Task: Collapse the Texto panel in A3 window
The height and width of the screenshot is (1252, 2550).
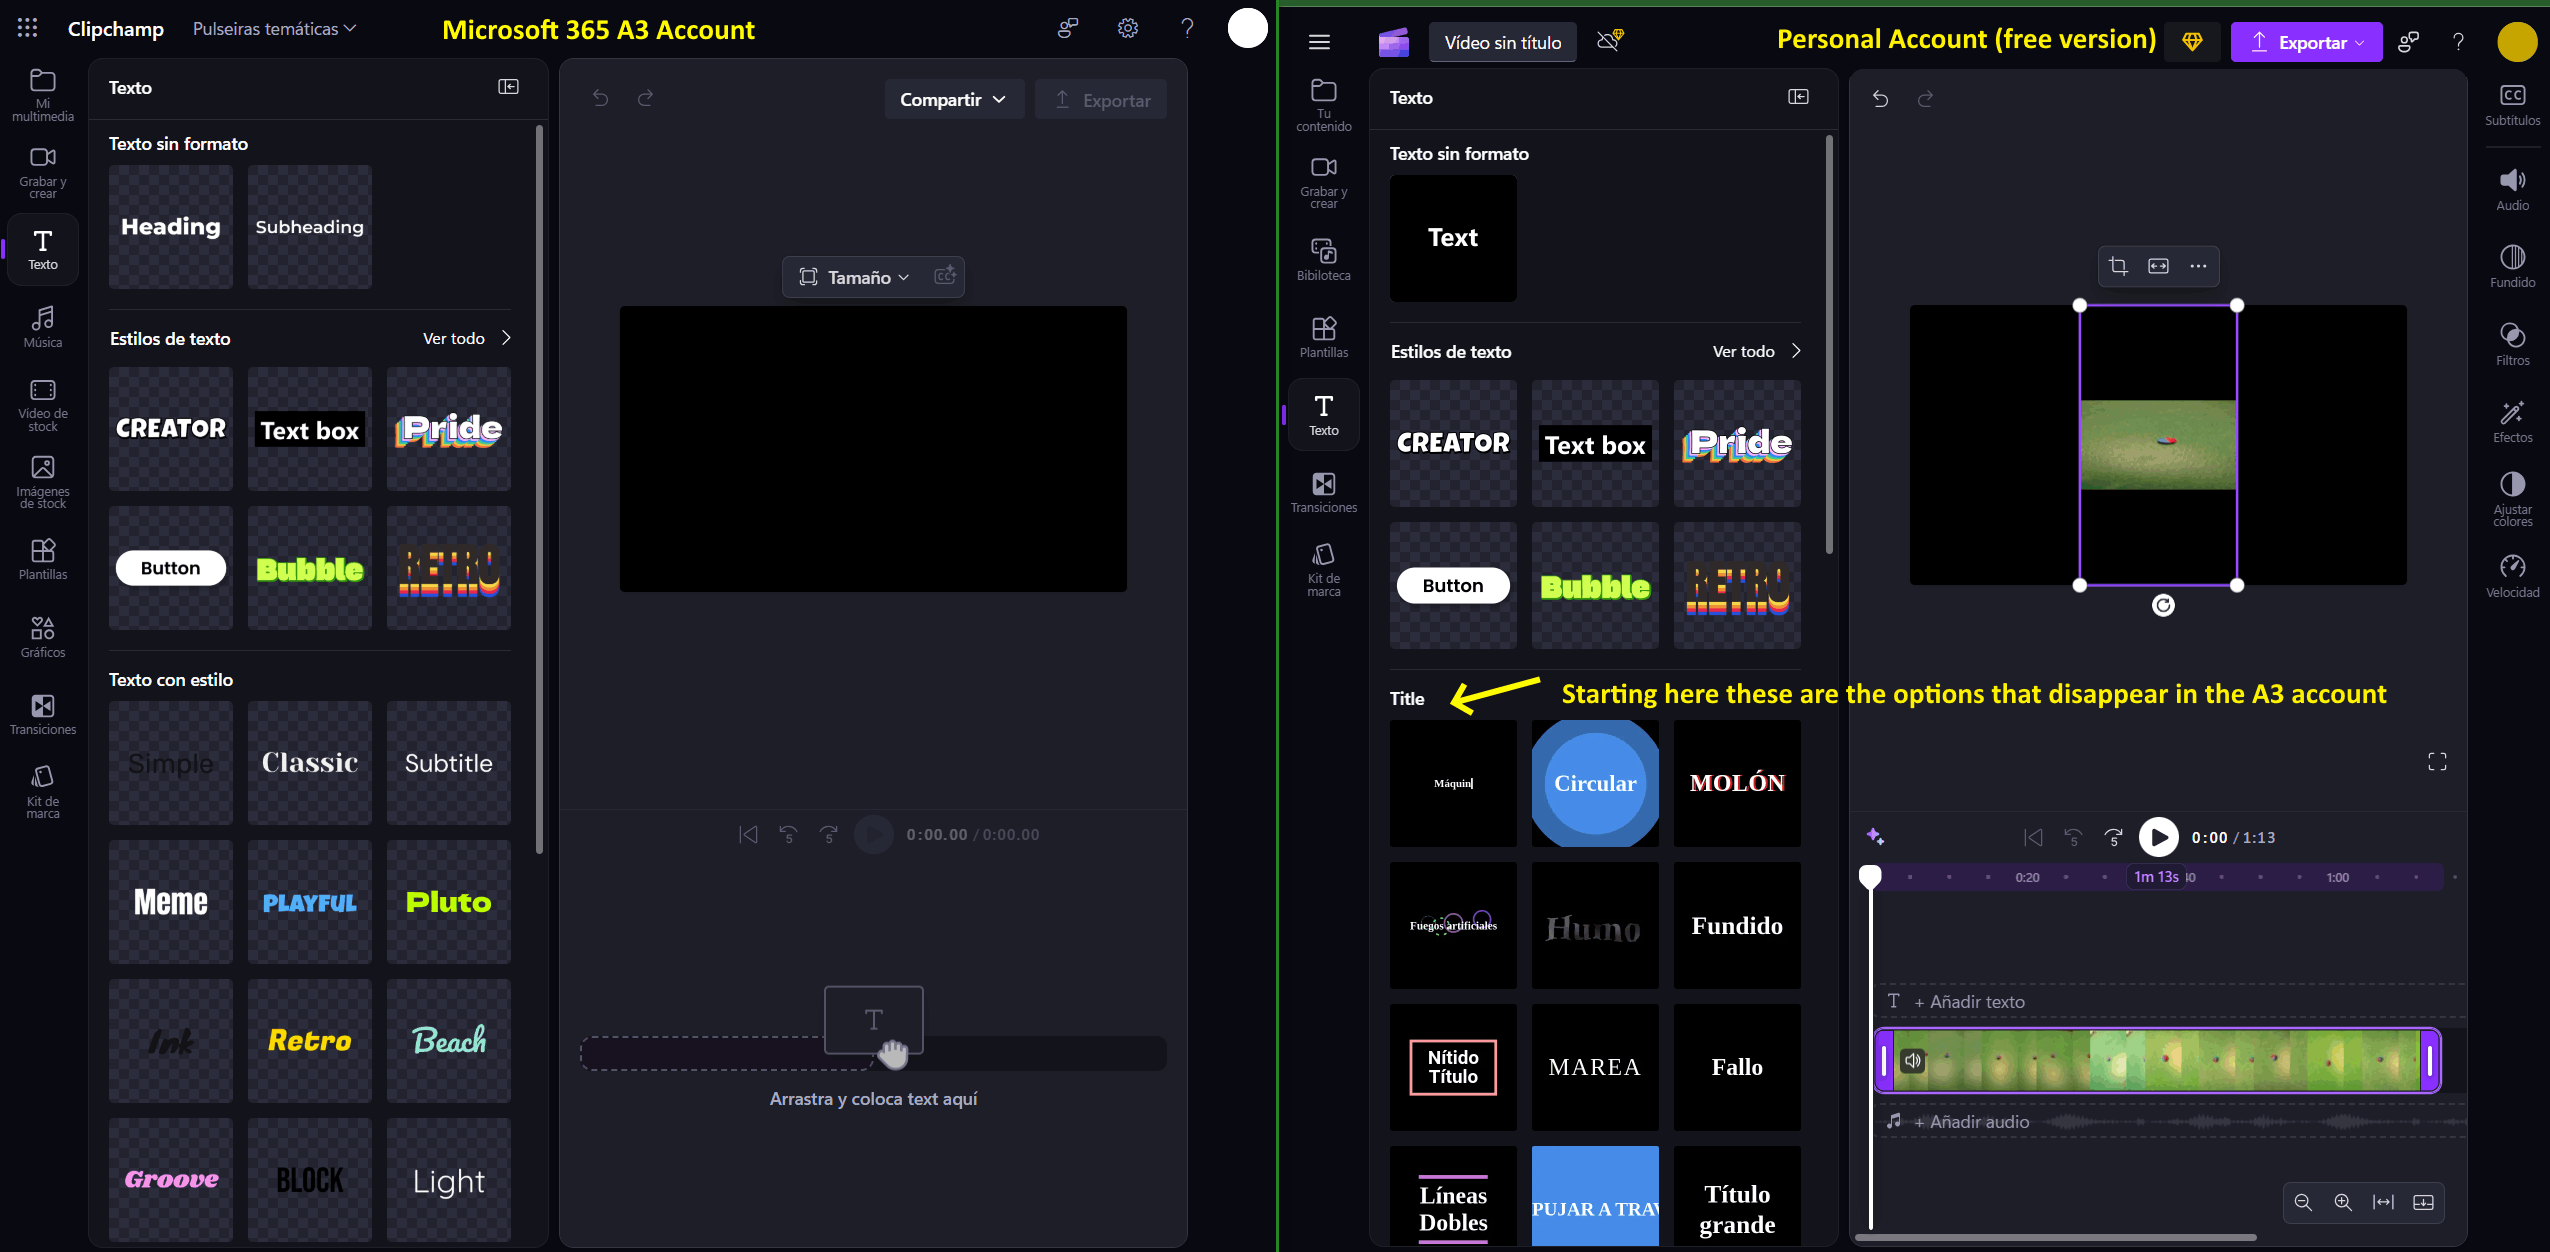Action: [x=508, y=87]
